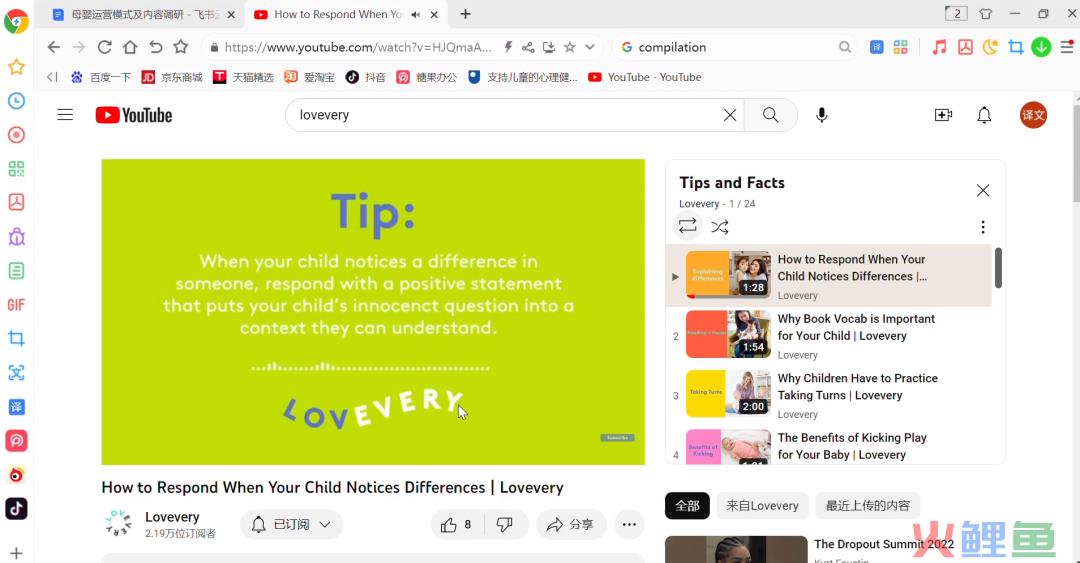1080x563 pixels.
Task: Open the music note extension
Action: tap(939, 47)
